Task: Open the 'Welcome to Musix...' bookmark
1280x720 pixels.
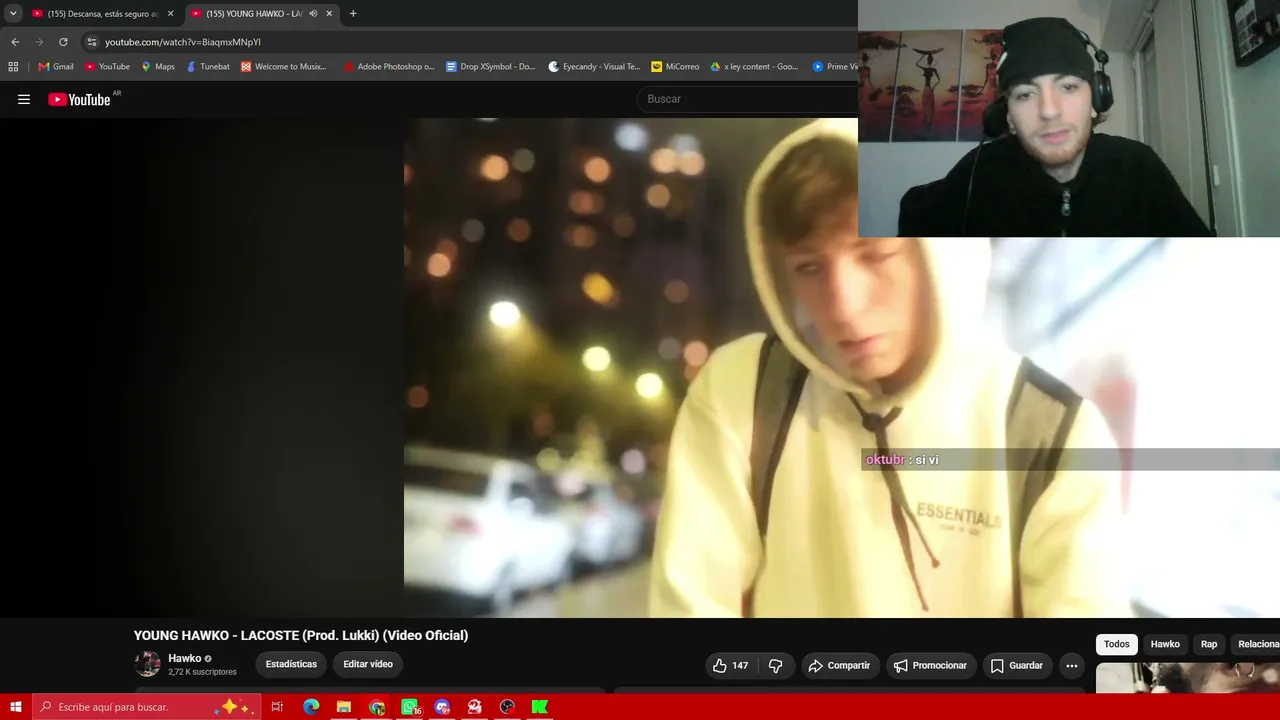Action: click(284, 67)
